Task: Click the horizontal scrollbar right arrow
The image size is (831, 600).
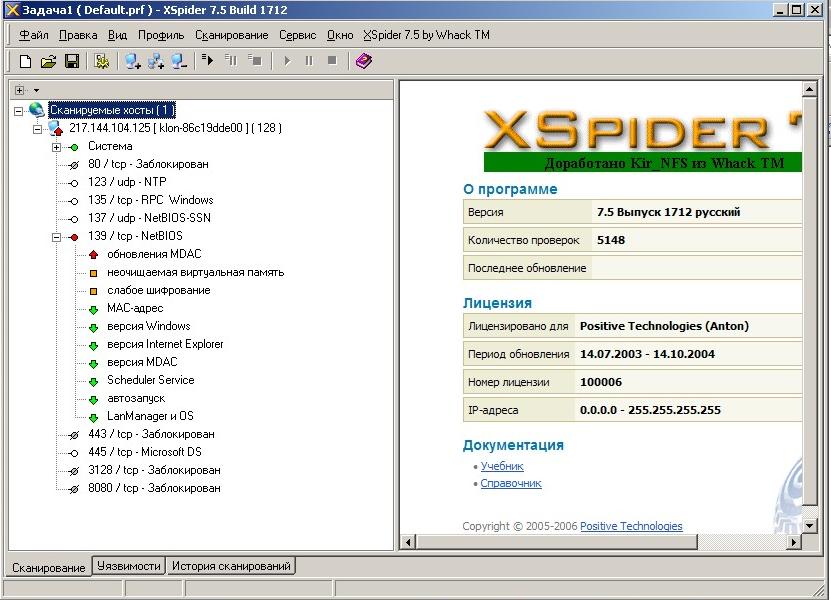Action: click(793, 542)
